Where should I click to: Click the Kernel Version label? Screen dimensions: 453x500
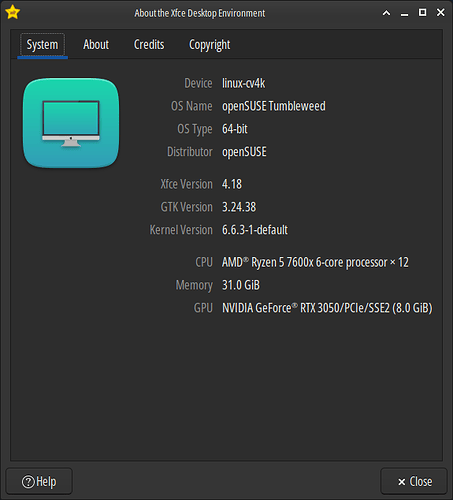[x=181, y=230]
